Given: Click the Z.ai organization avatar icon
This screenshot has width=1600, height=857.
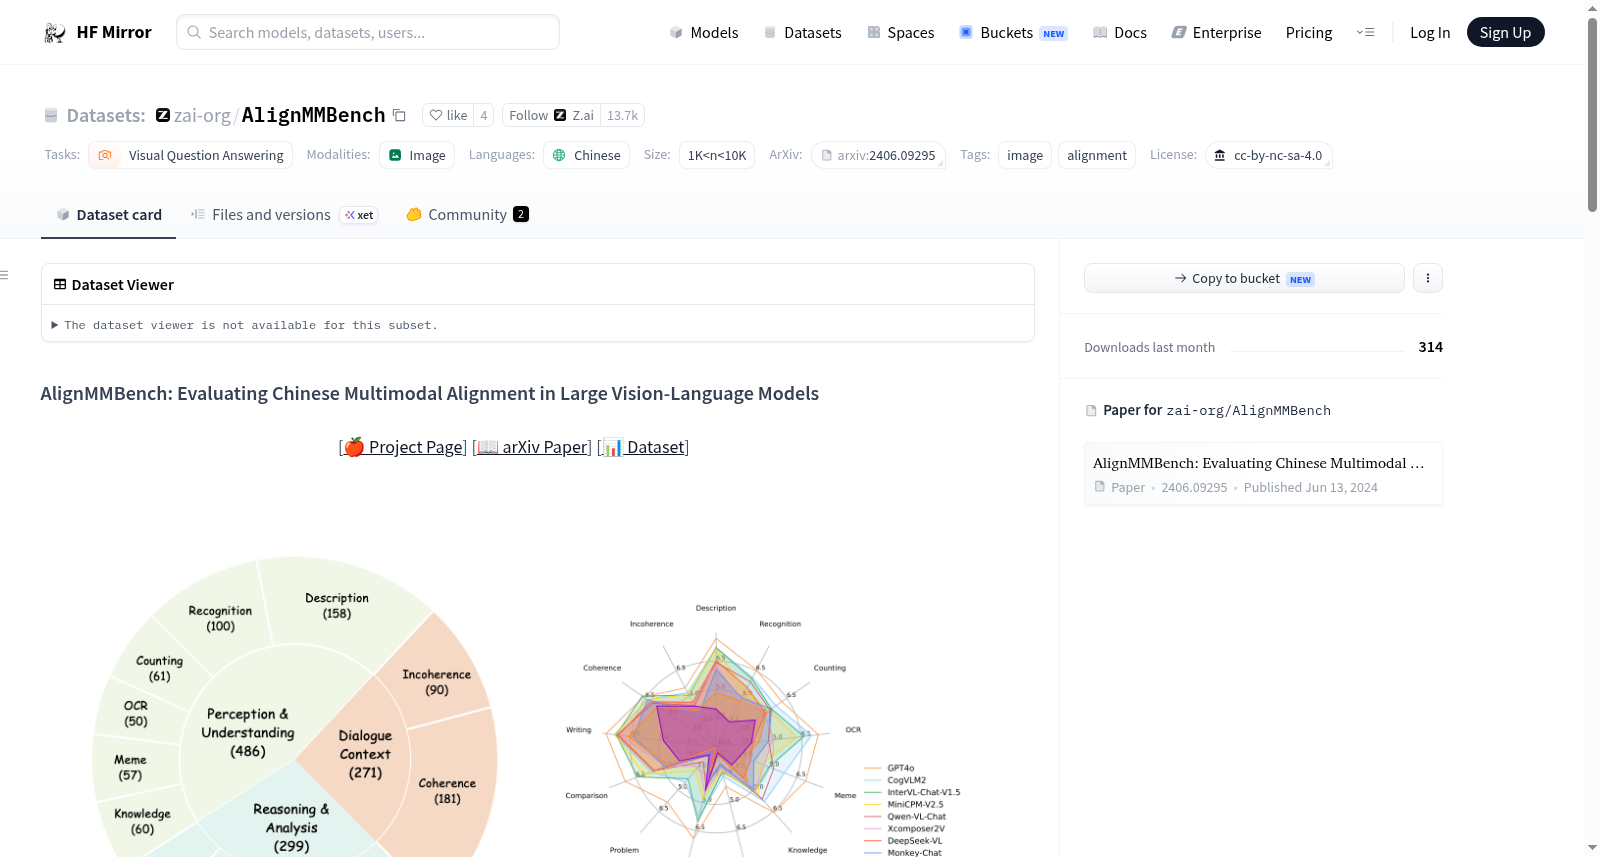Looking at the screenshot, I should [x=163, y=115].
